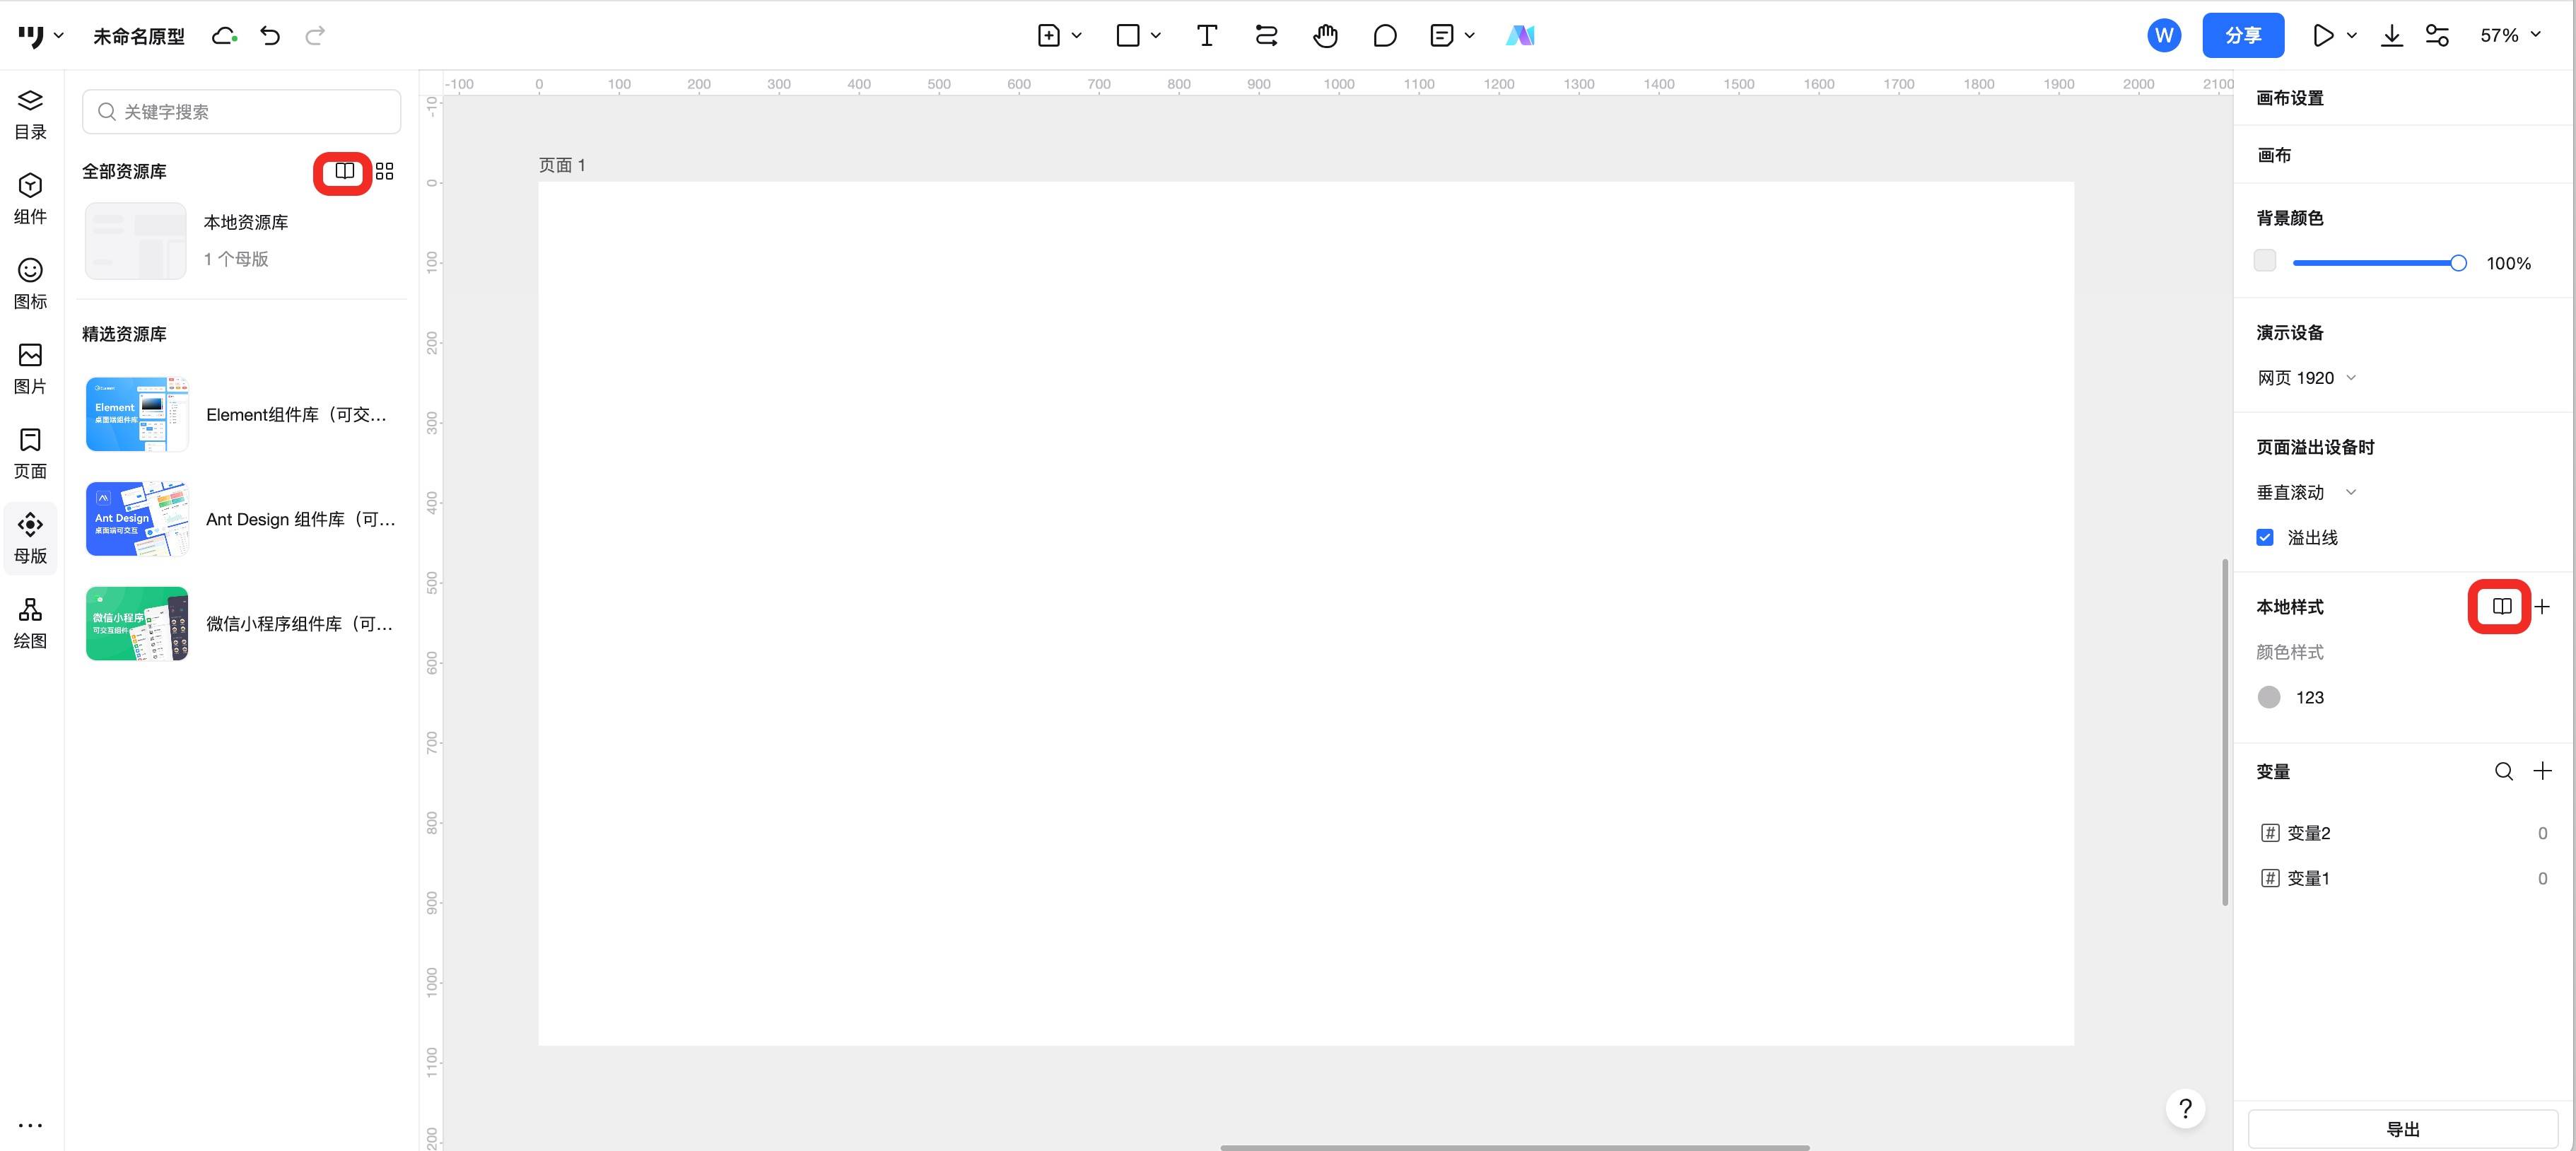Screen dimensions: 2576x1151
Task: Open the help question mark button
Action: [x=2185, y=1108]
